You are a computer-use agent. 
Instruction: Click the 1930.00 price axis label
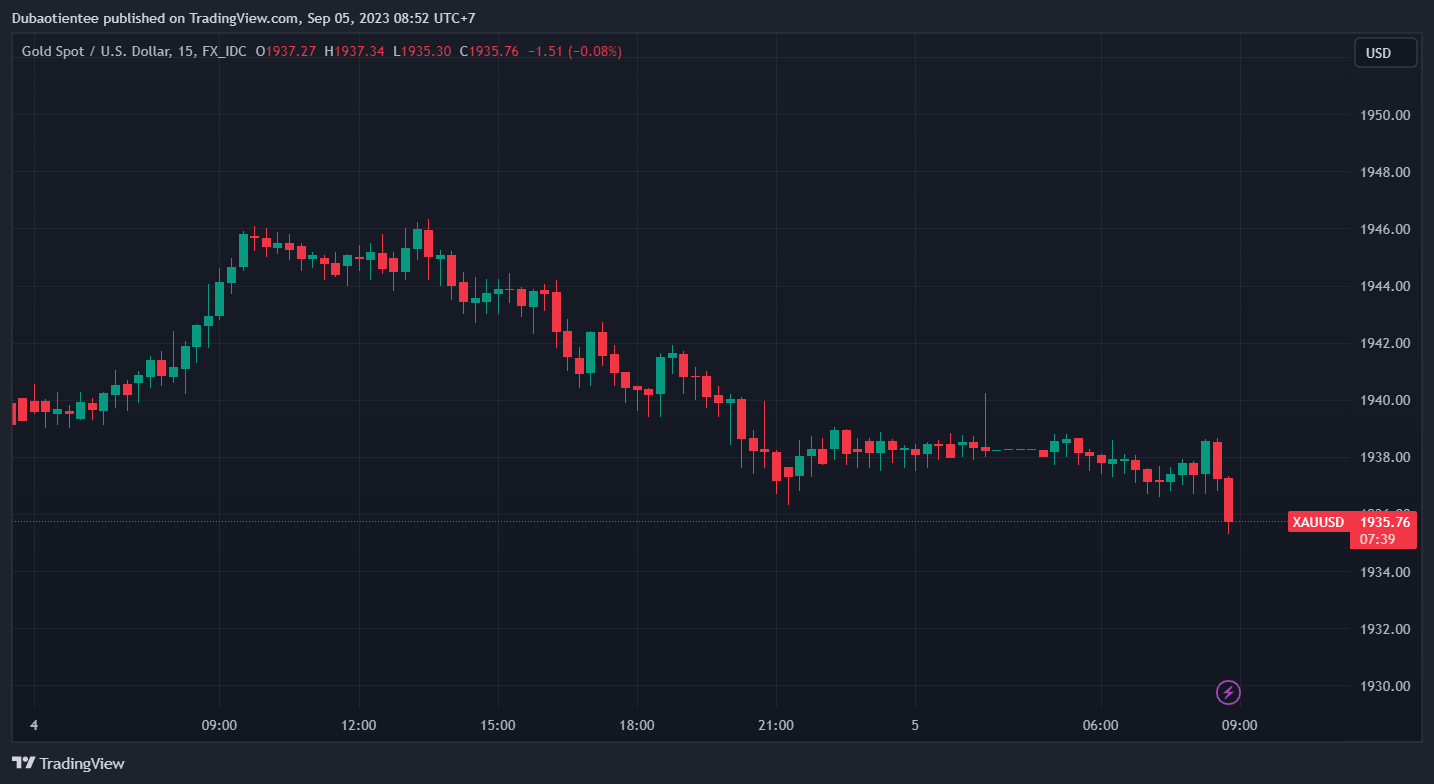pos(1385,686)
